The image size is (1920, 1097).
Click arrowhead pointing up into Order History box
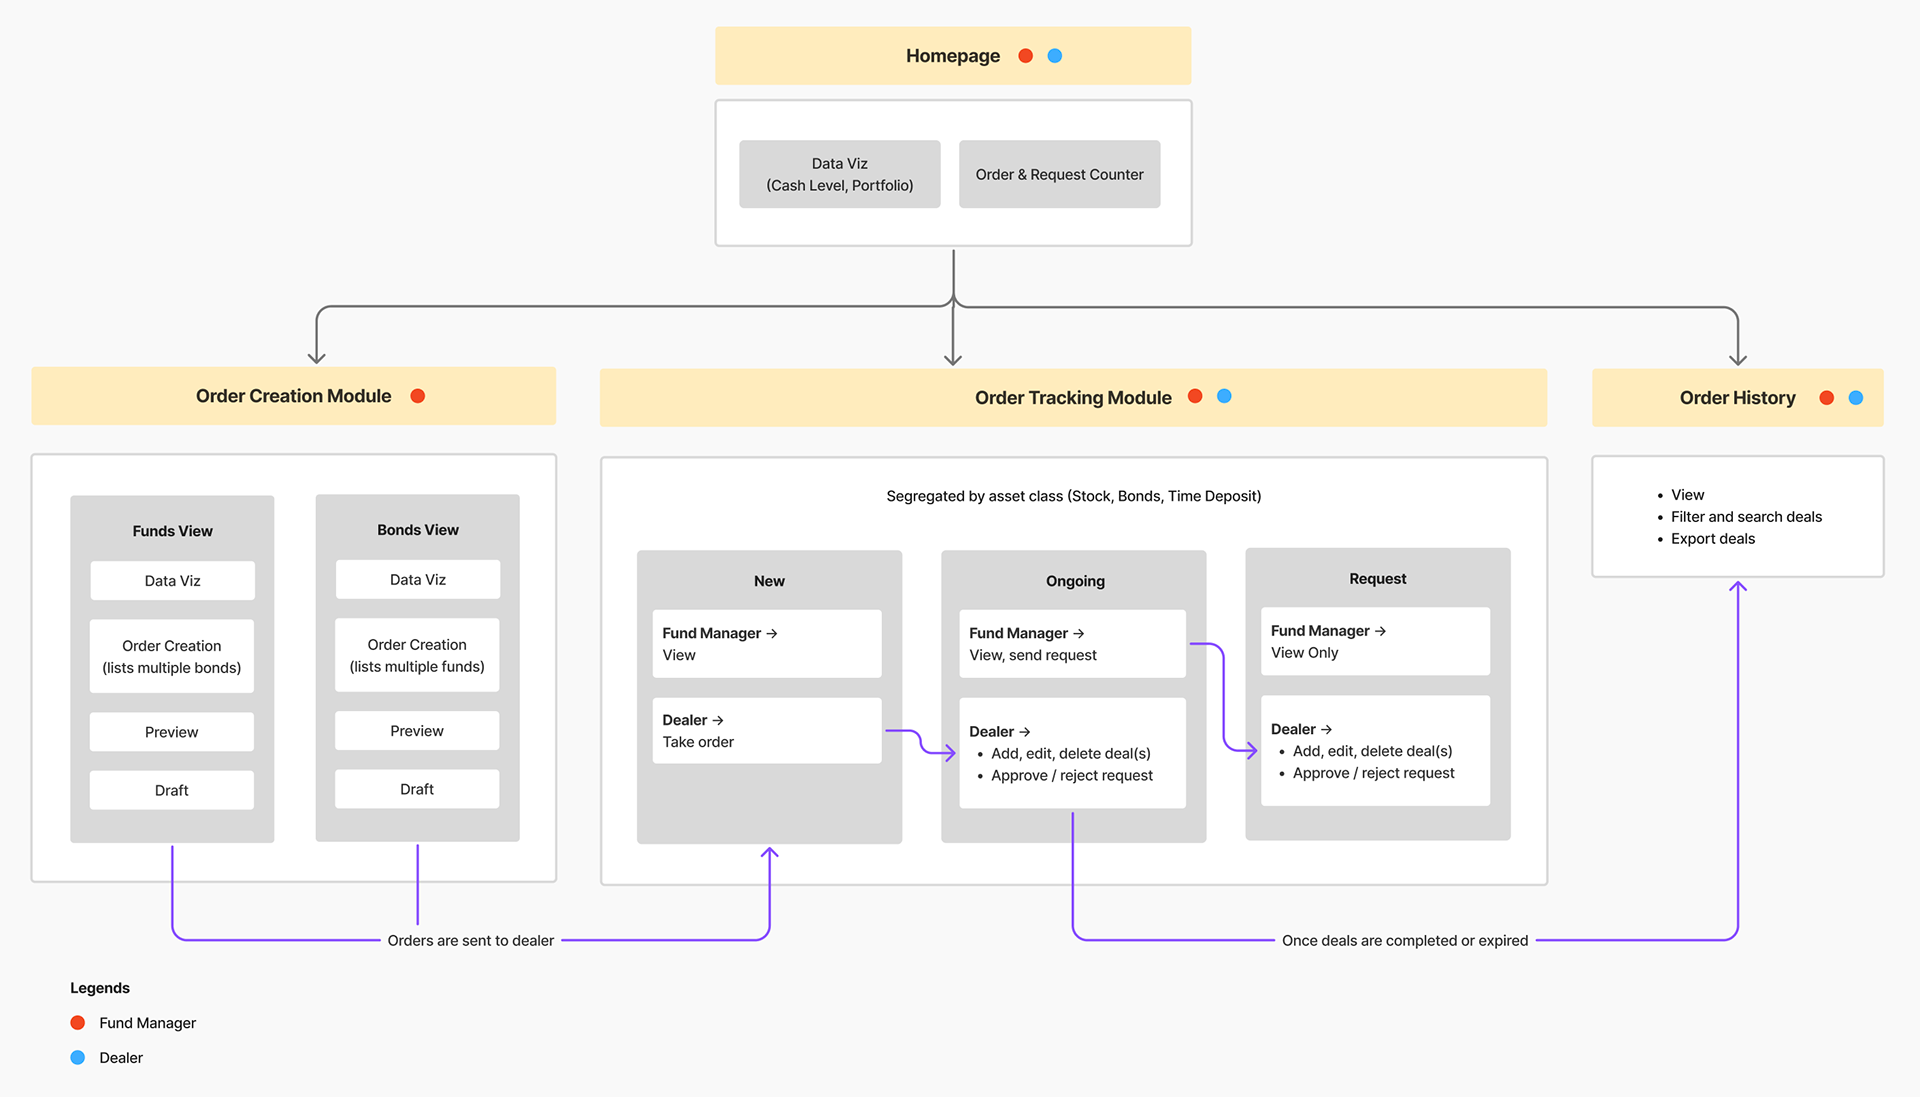(1738, 587)
